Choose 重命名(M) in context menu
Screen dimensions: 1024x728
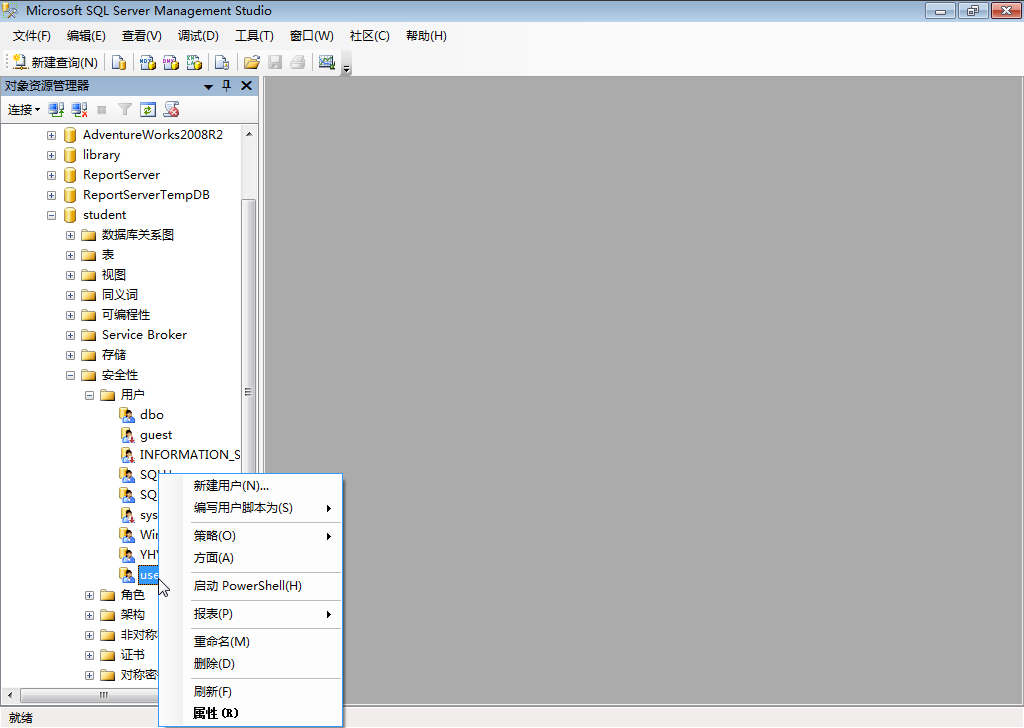(251, 642)
